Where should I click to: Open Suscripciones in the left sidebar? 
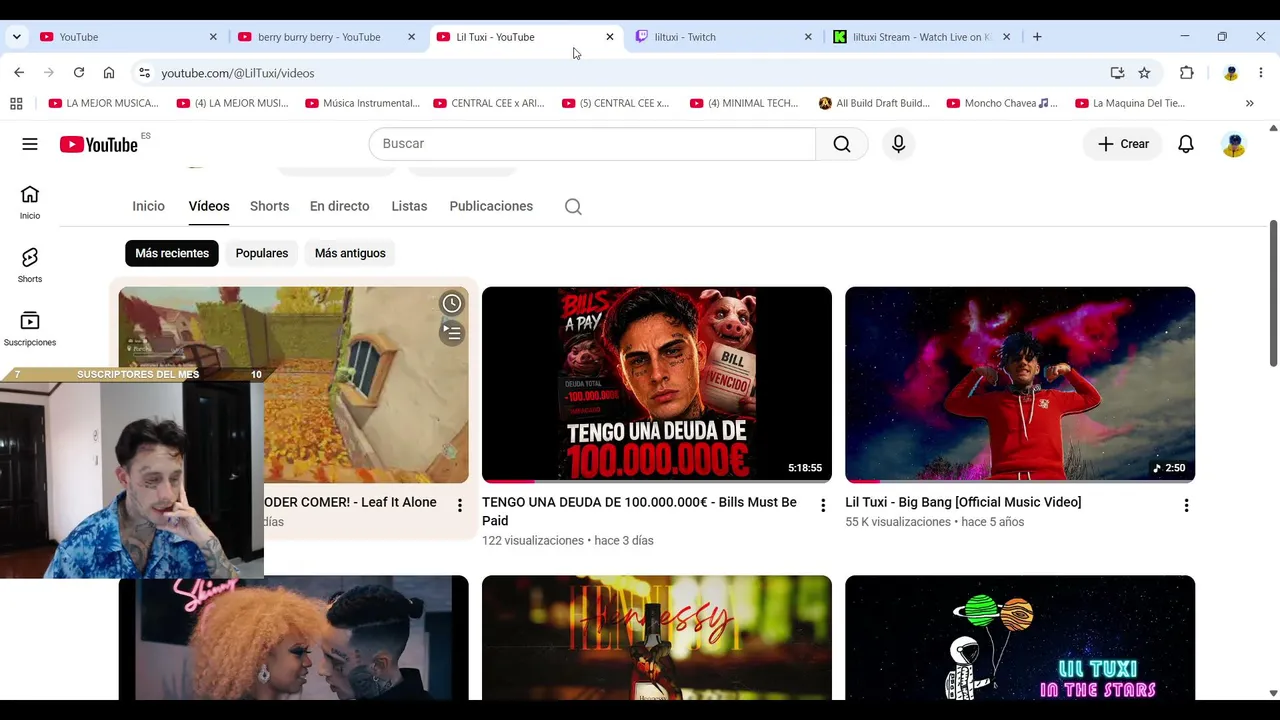coord(30,329)
